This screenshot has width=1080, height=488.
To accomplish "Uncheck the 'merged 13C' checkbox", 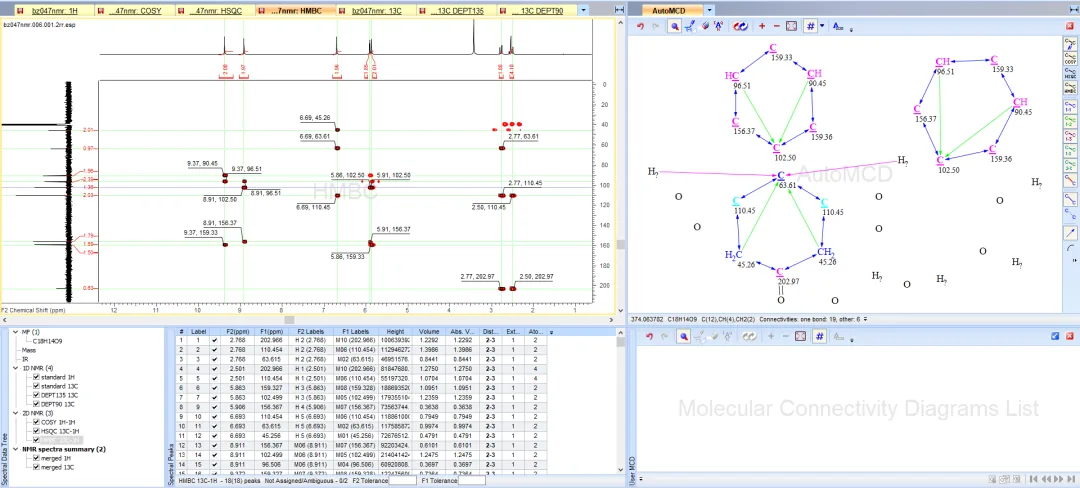I will [36, 467].
